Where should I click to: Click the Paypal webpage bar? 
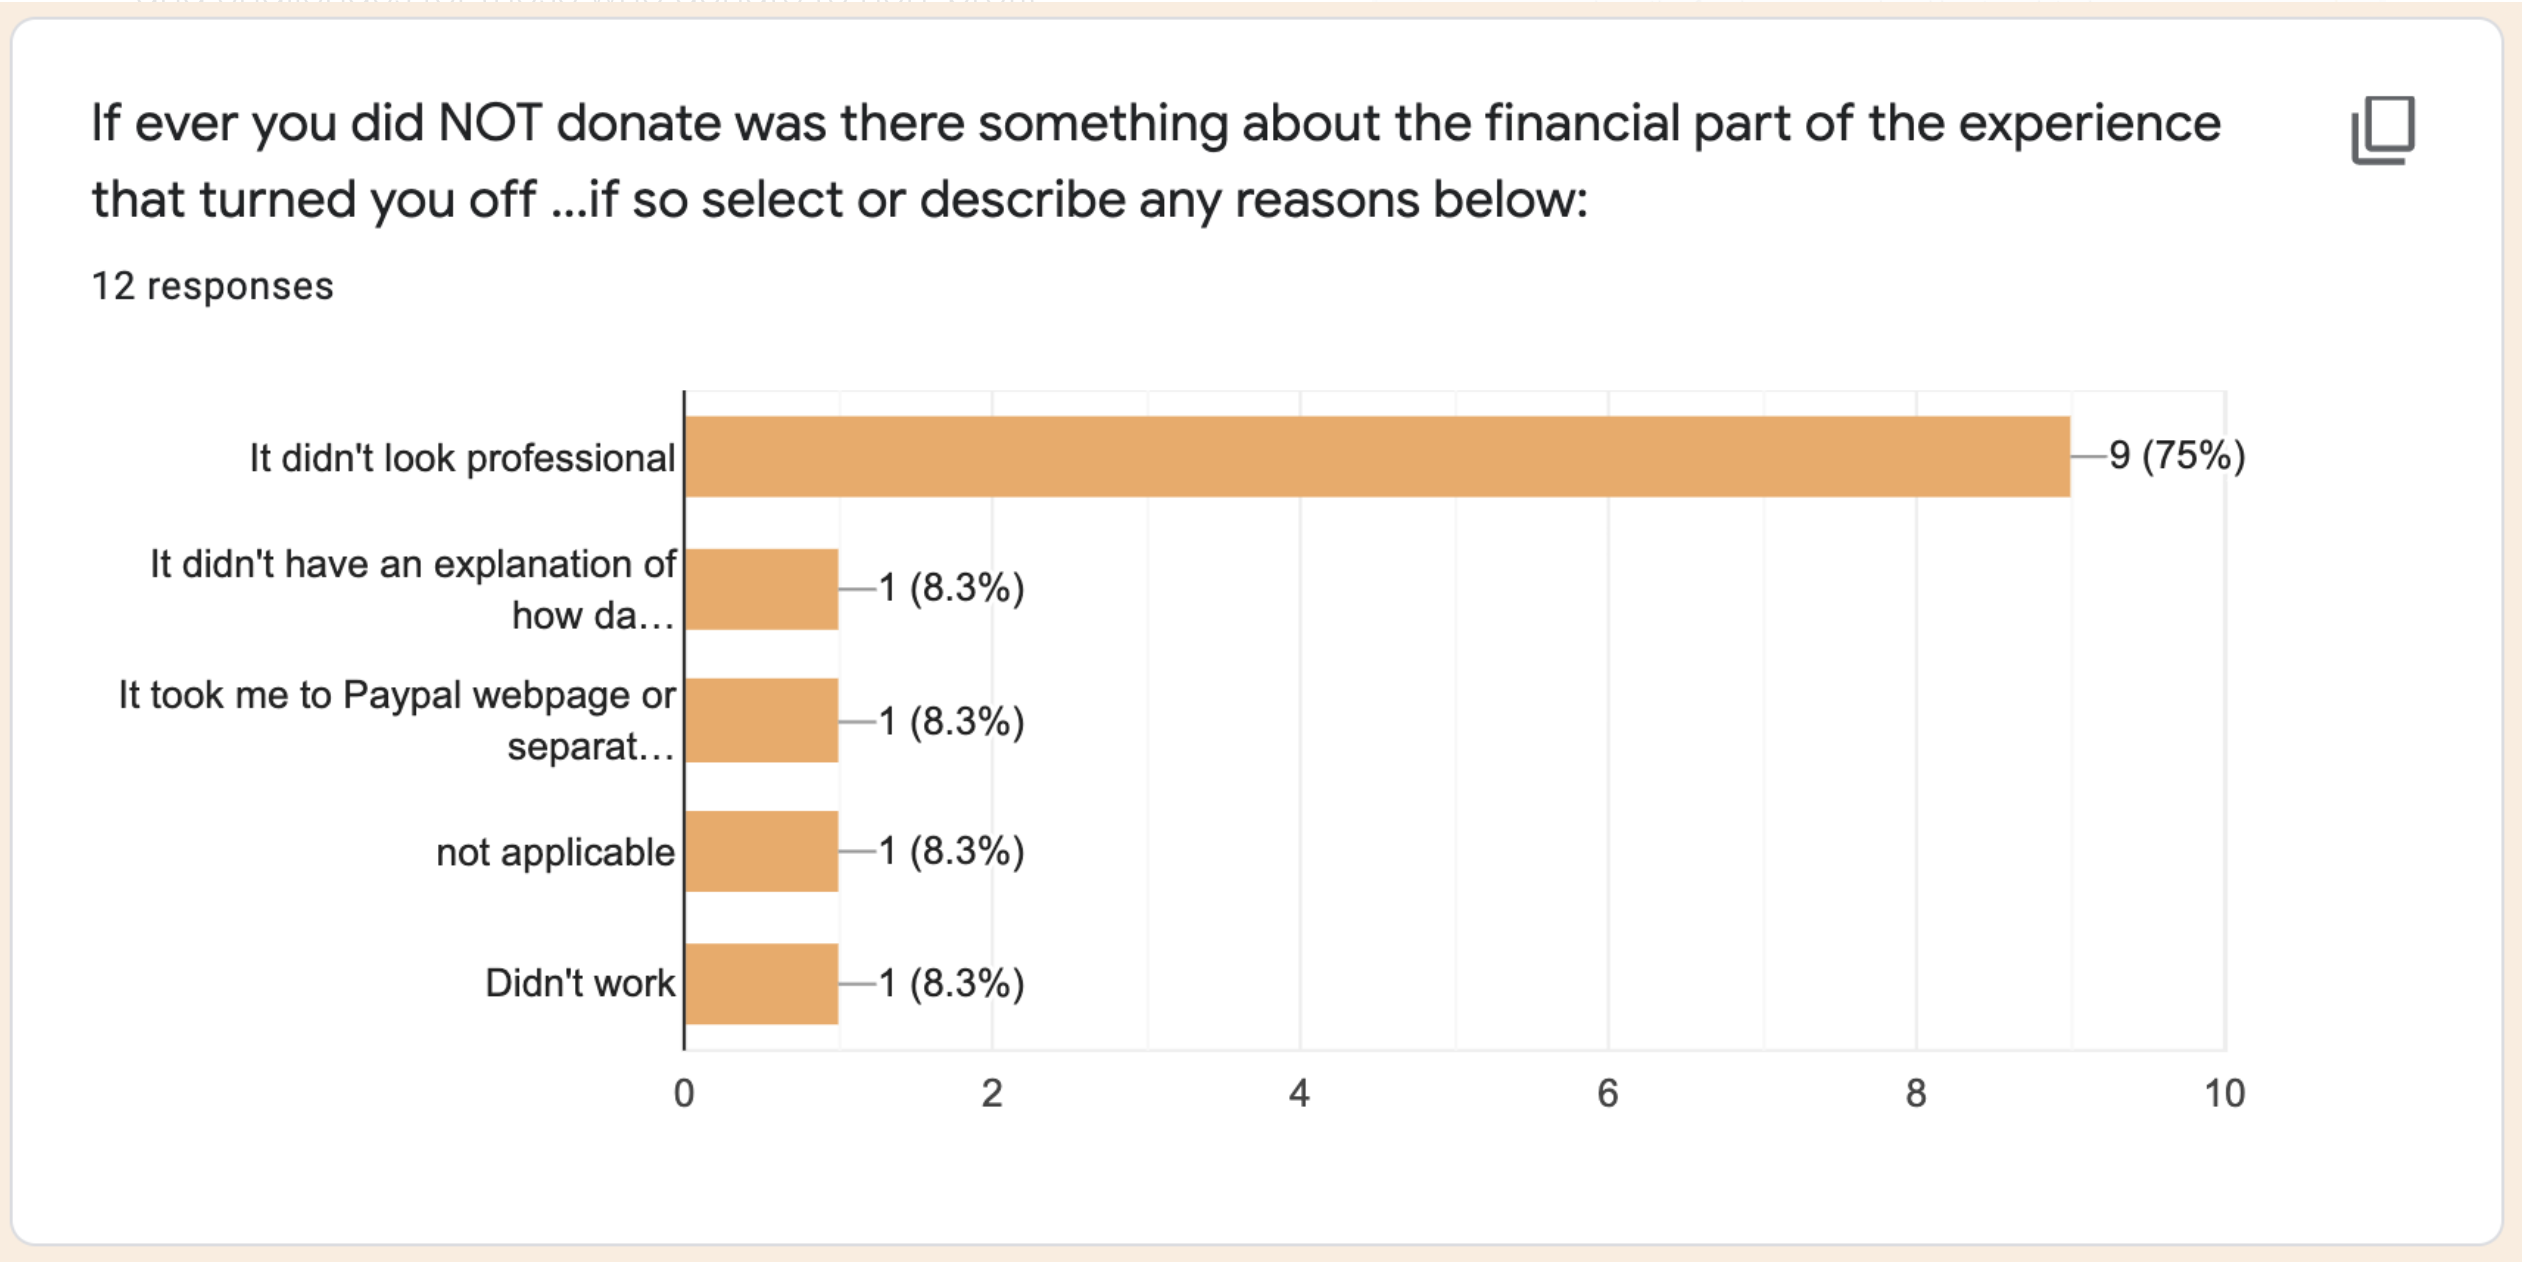762,720
